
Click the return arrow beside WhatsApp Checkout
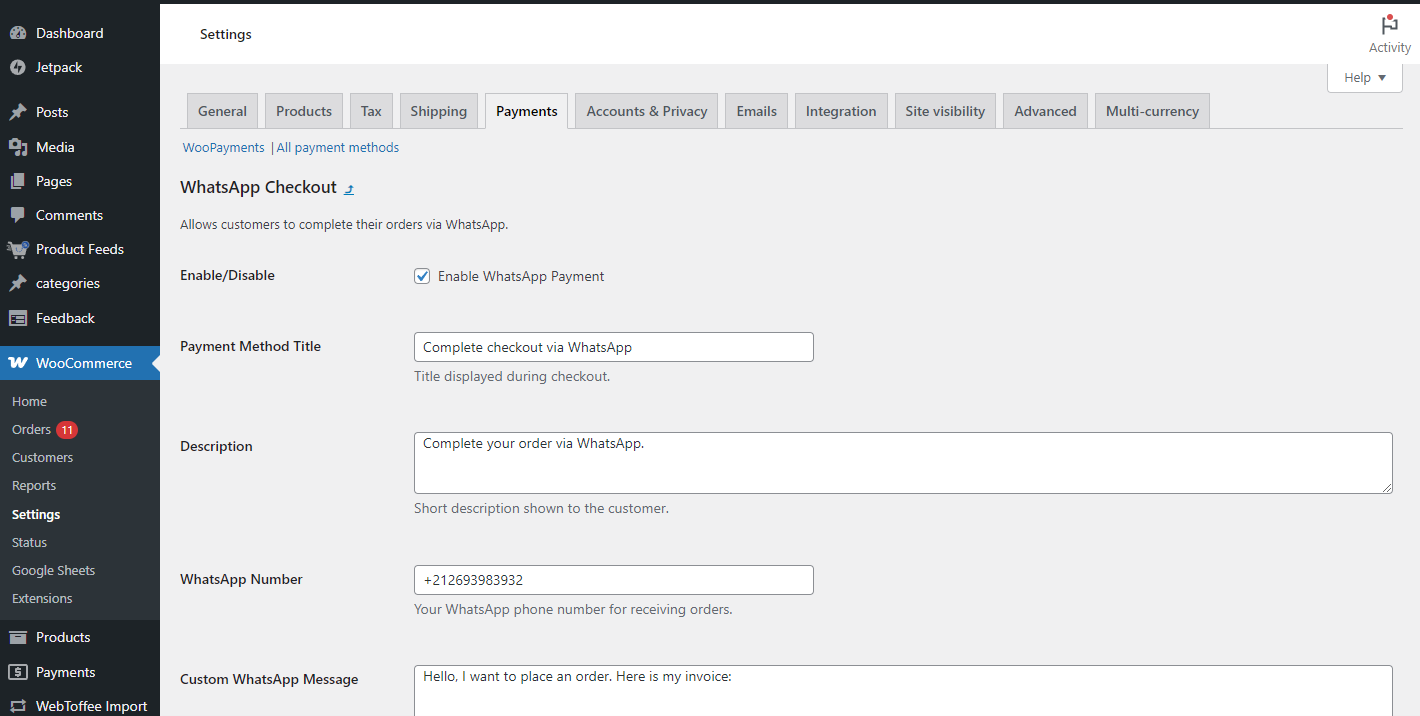point(349,189)
